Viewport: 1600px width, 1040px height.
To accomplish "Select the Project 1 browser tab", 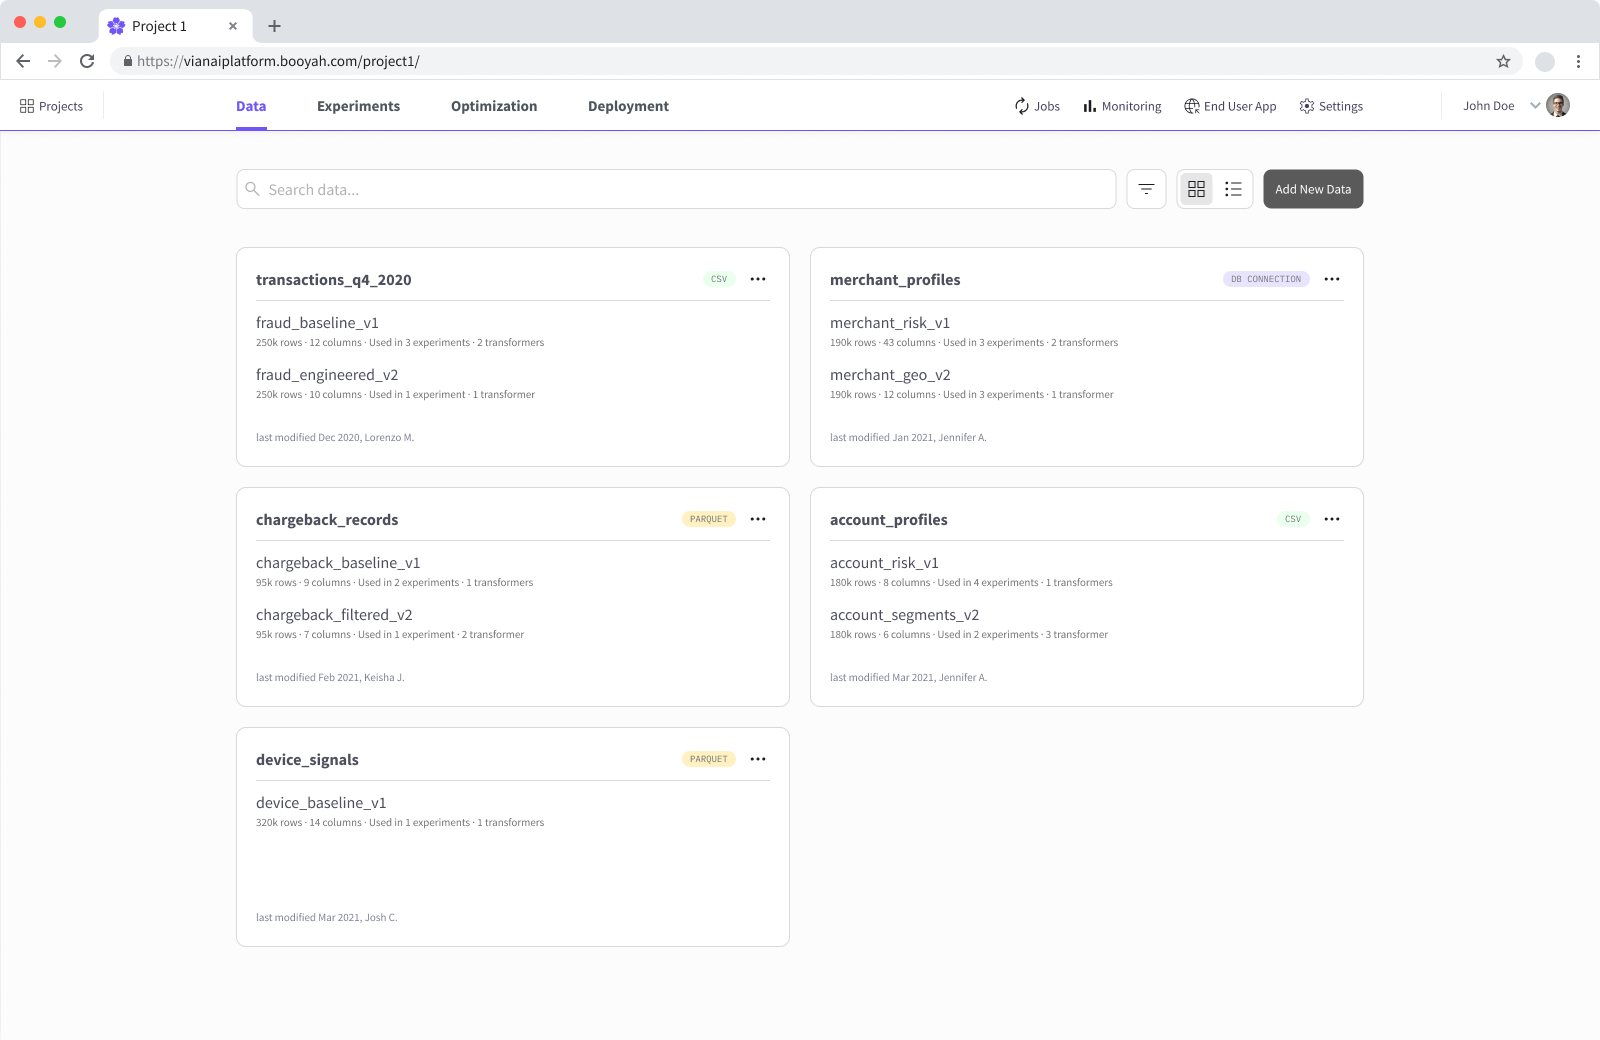I will pyautogui.click(x=175, y=26).
